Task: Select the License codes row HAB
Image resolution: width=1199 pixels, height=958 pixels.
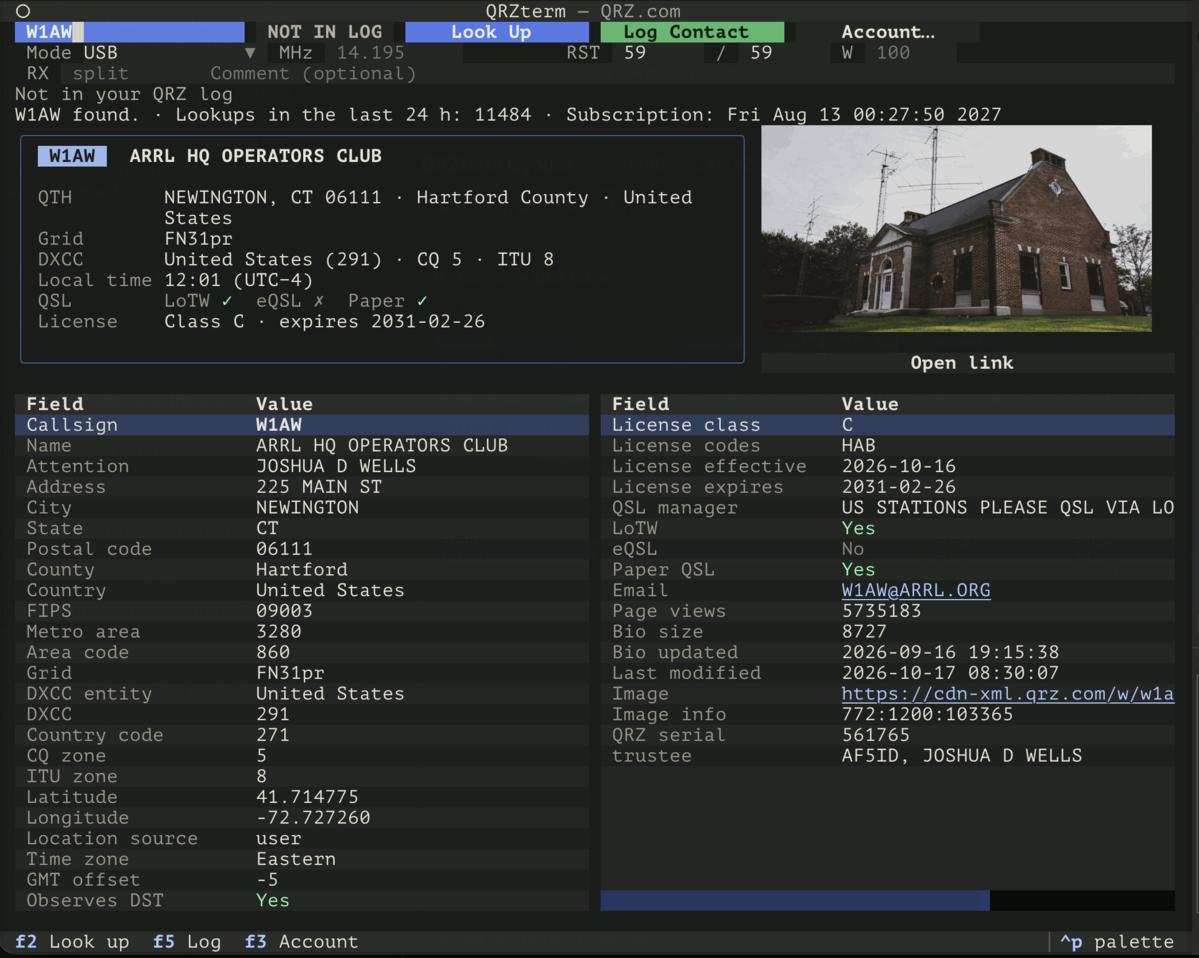Action: point(888,445)
